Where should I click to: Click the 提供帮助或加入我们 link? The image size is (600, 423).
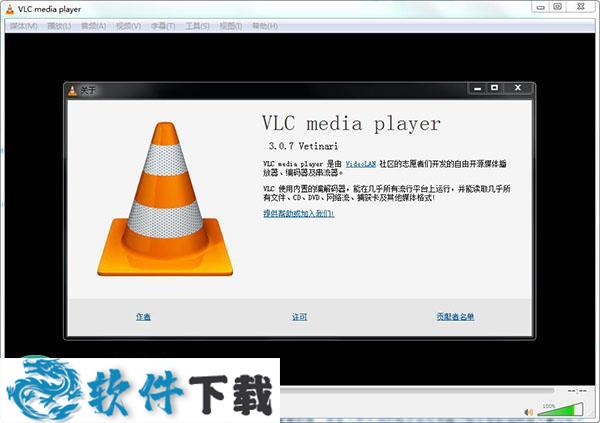click(299, 213)
